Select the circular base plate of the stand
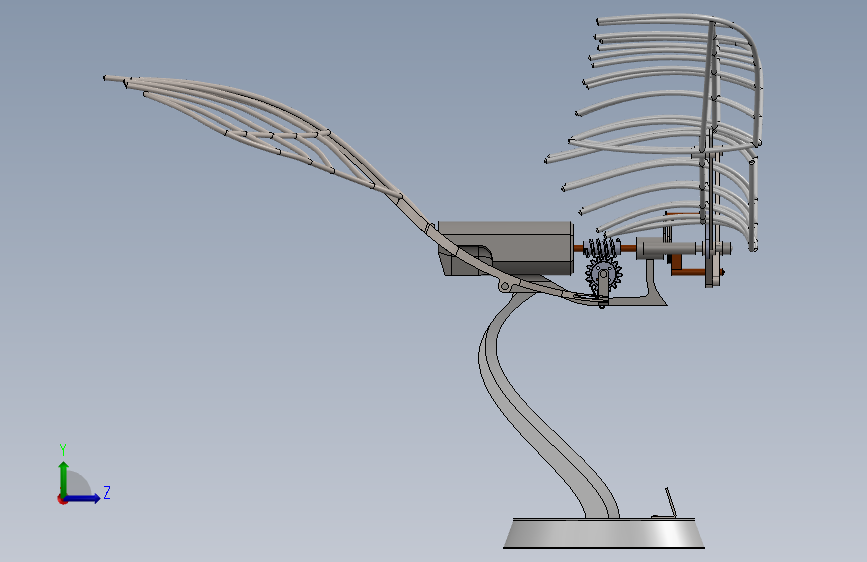Image resolution: width=867 pixels, height=562 pixels. 604,533
